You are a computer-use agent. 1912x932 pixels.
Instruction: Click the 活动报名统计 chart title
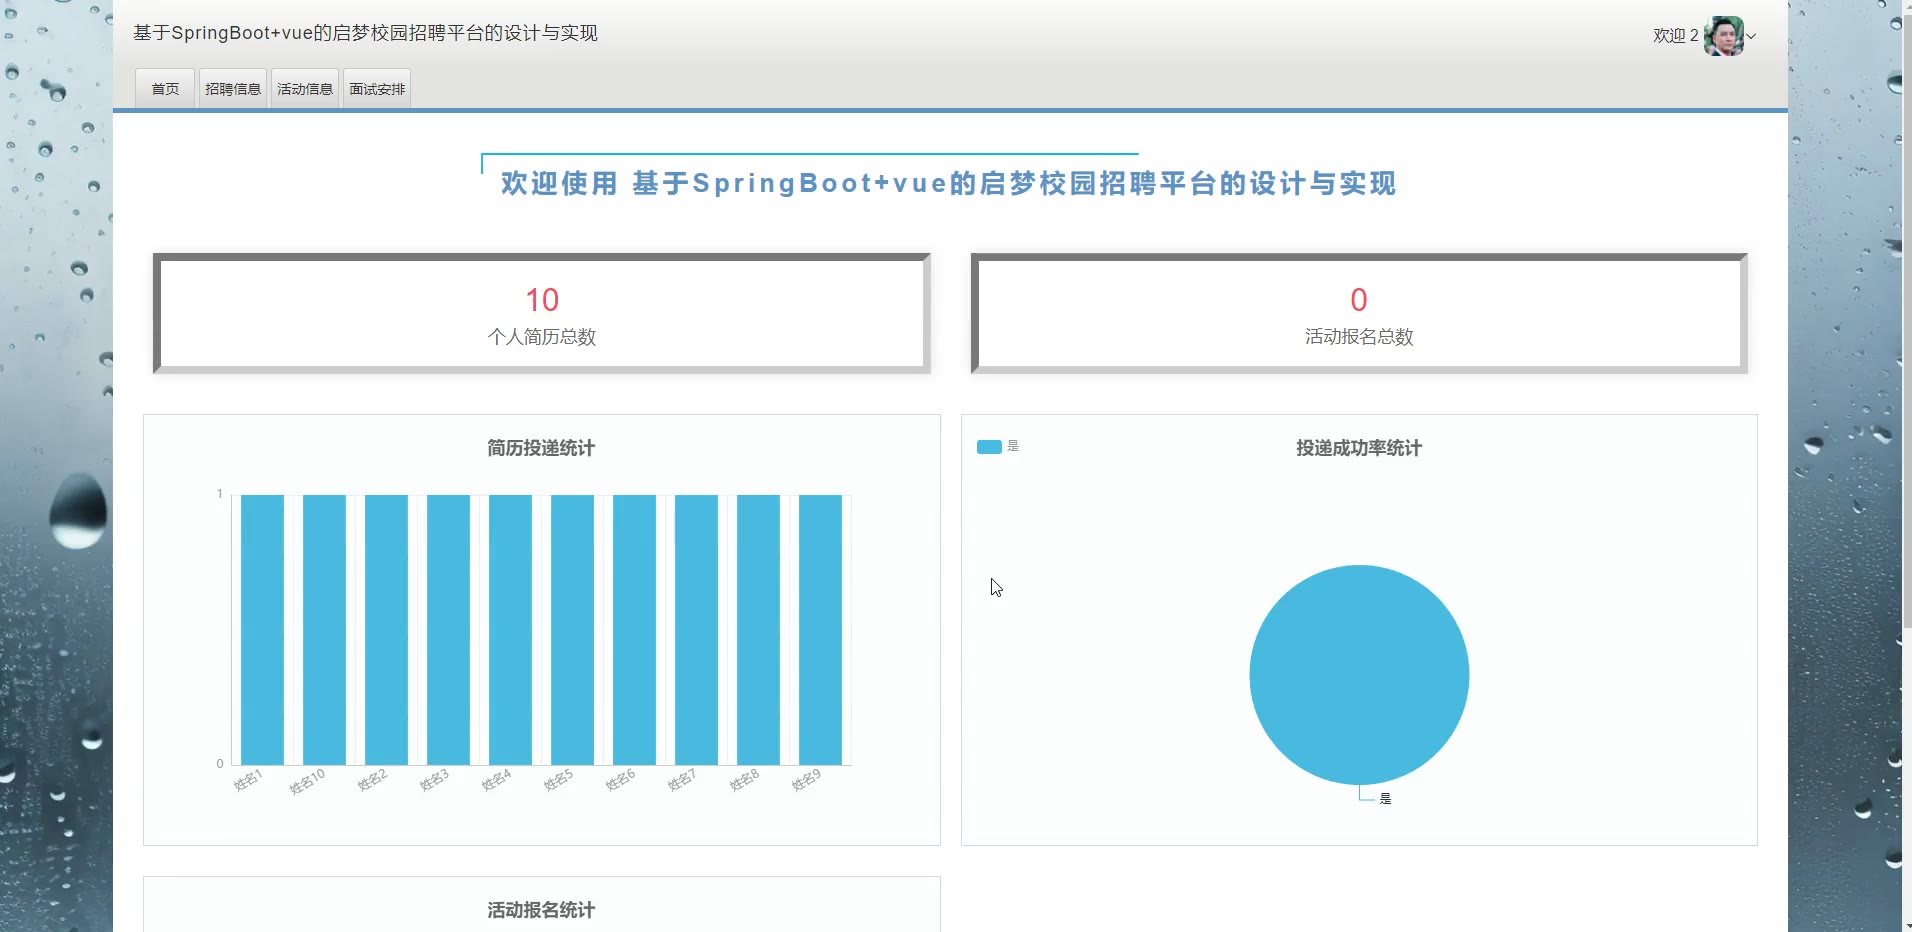(x=541, y=910)
